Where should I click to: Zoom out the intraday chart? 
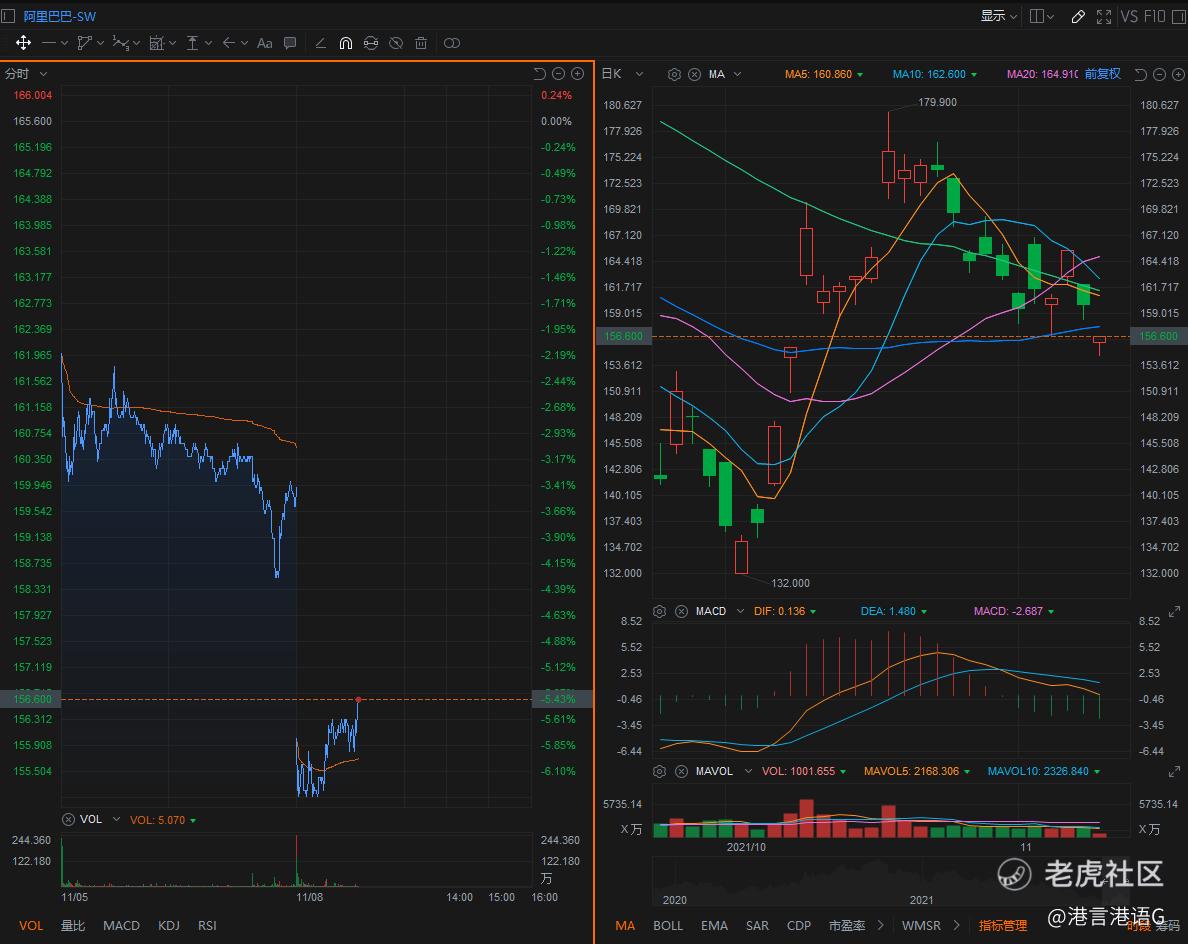coord(558,73)
